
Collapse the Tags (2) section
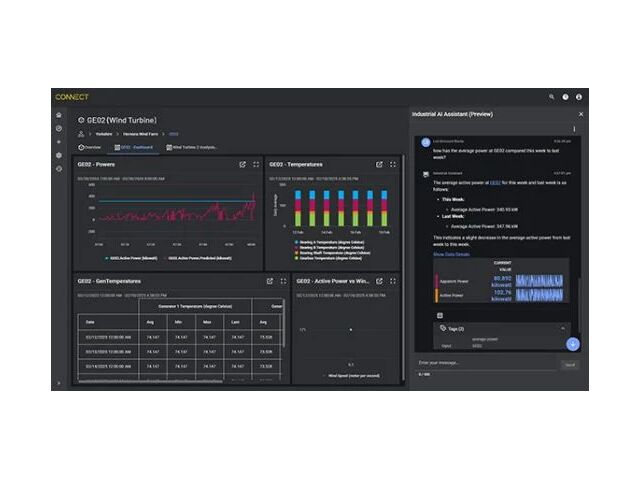pos(562,328)
